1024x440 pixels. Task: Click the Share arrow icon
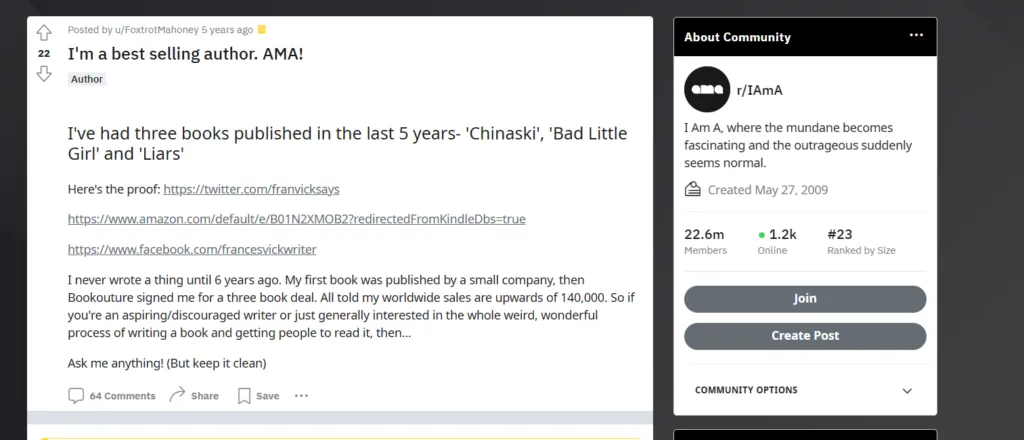[178, 395]
